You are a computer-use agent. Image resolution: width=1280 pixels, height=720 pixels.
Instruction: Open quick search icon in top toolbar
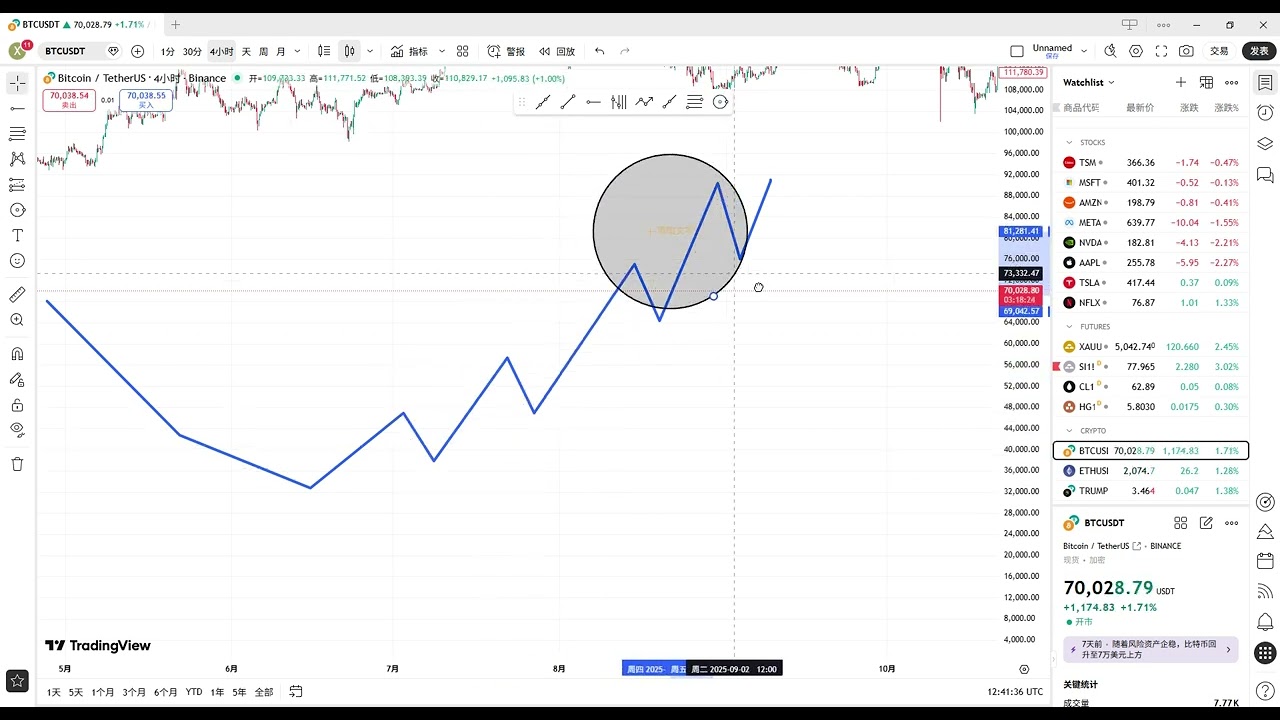[x=1110, y=51]
